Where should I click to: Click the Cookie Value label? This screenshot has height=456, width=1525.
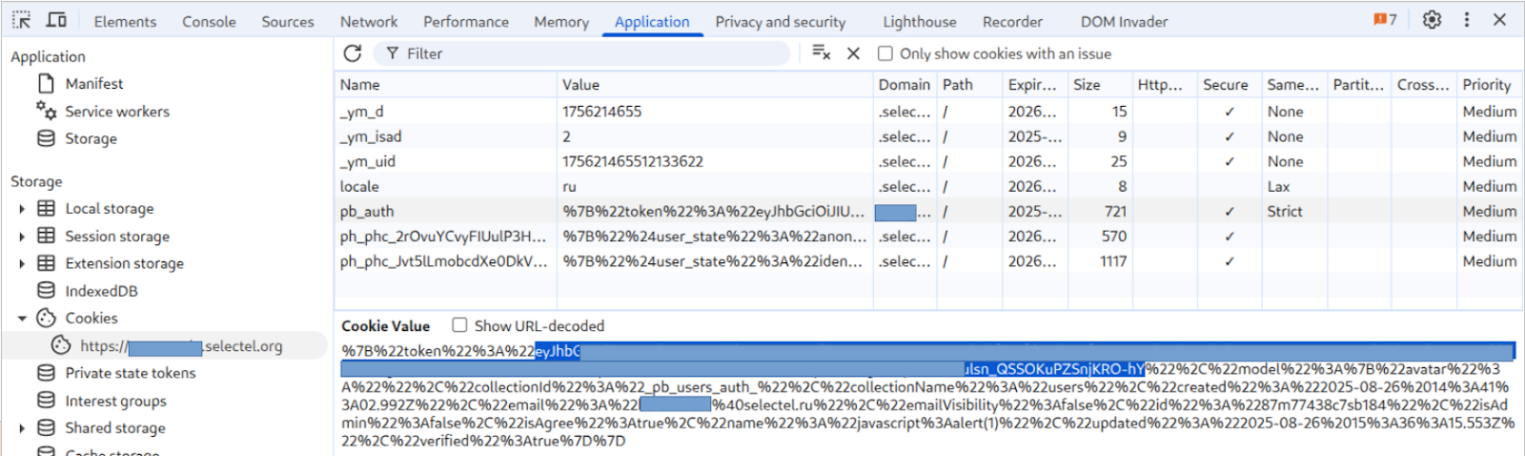385,326
